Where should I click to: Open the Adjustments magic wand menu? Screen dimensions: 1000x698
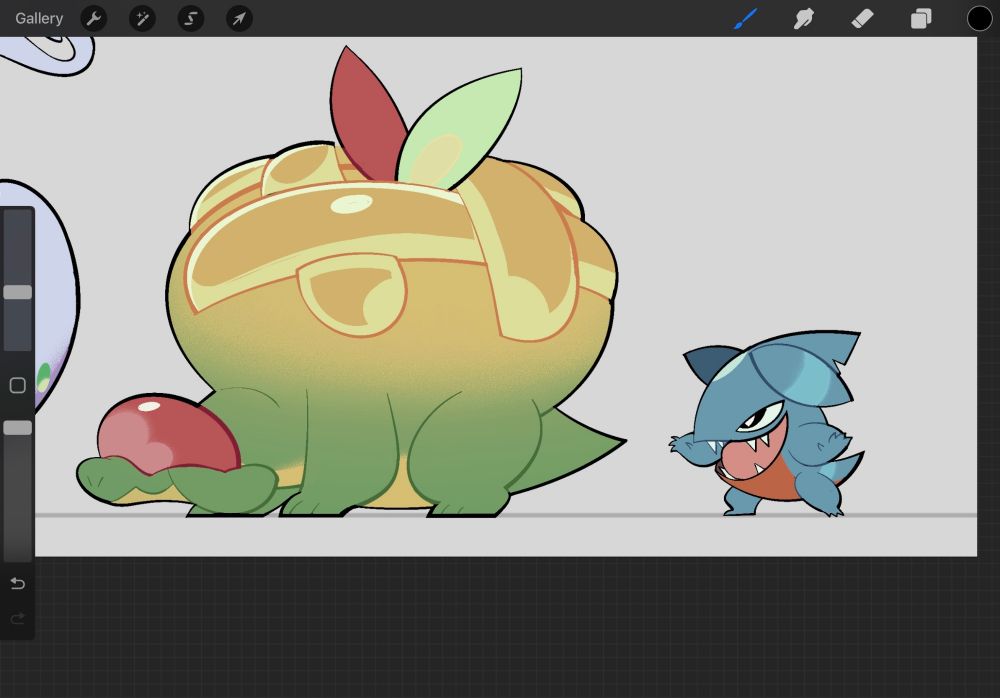pos(142,19)
